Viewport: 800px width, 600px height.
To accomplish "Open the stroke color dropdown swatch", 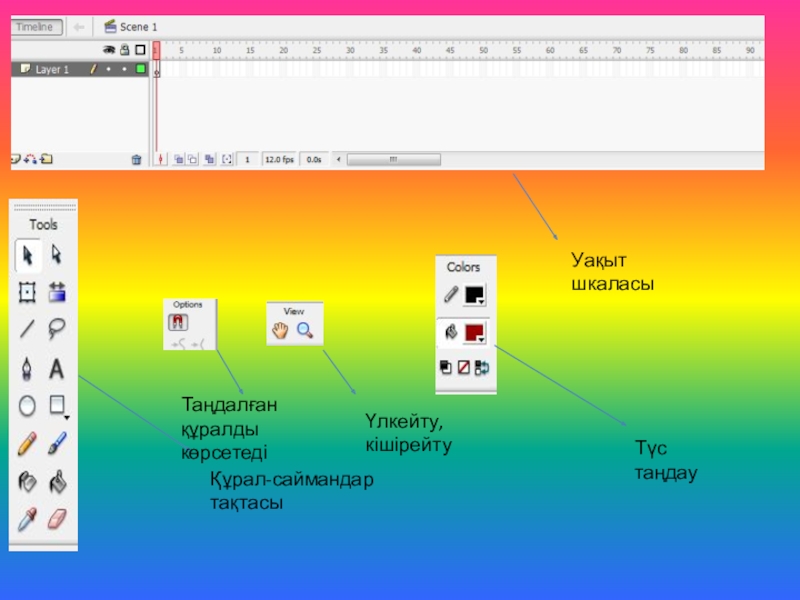I will pos(474,295).
